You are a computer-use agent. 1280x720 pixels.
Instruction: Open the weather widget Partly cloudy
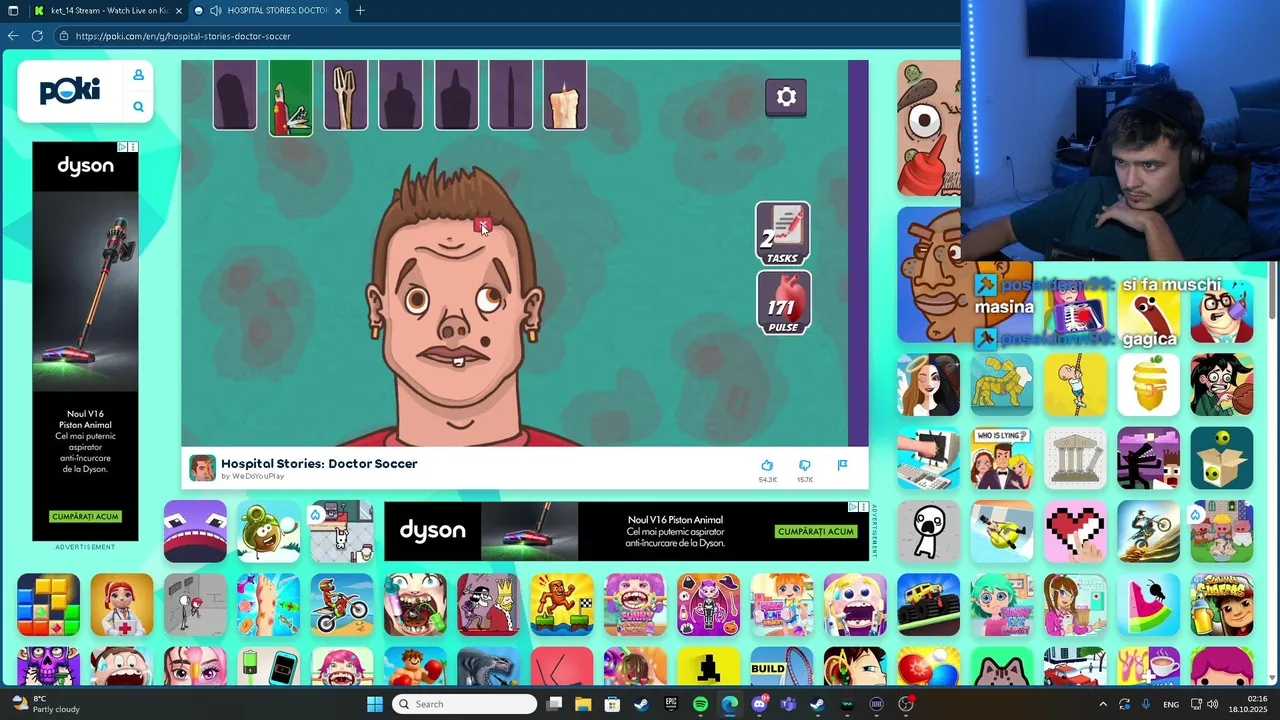point(45,704)
